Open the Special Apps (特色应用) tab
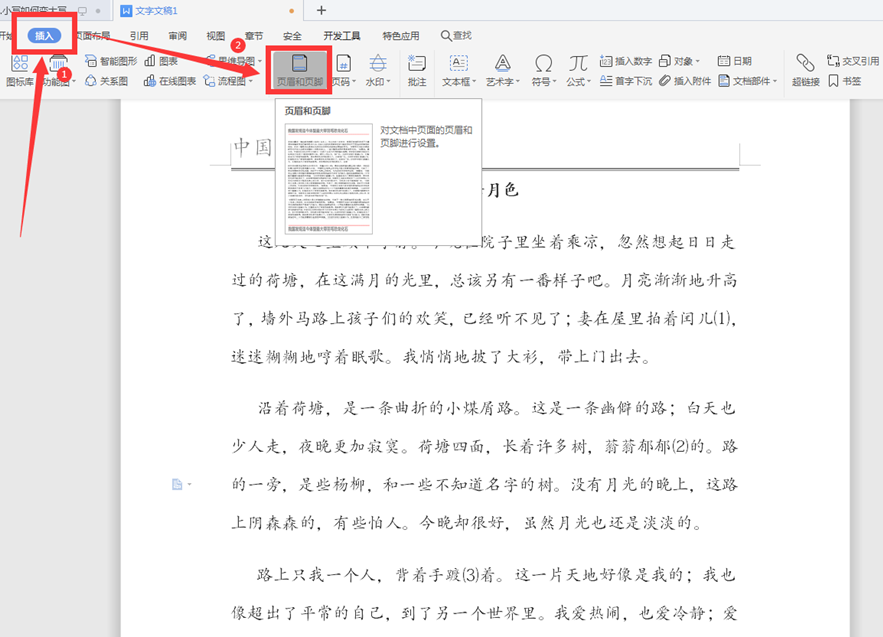The height and width of the screenshot is (637, 883). (x=401, y=35)
